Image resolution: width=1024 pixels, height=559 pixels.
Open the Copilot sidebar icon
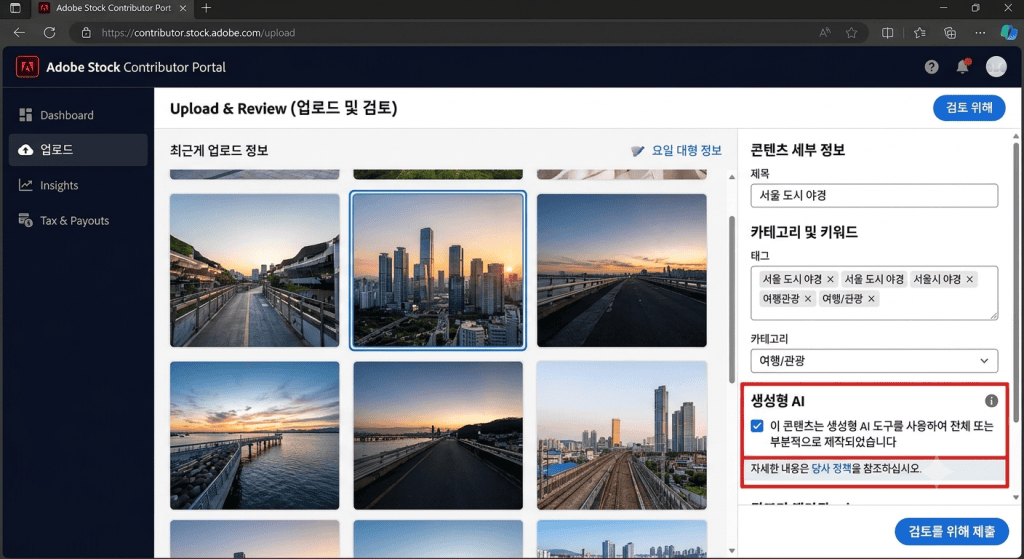[x=1009, y=32]
